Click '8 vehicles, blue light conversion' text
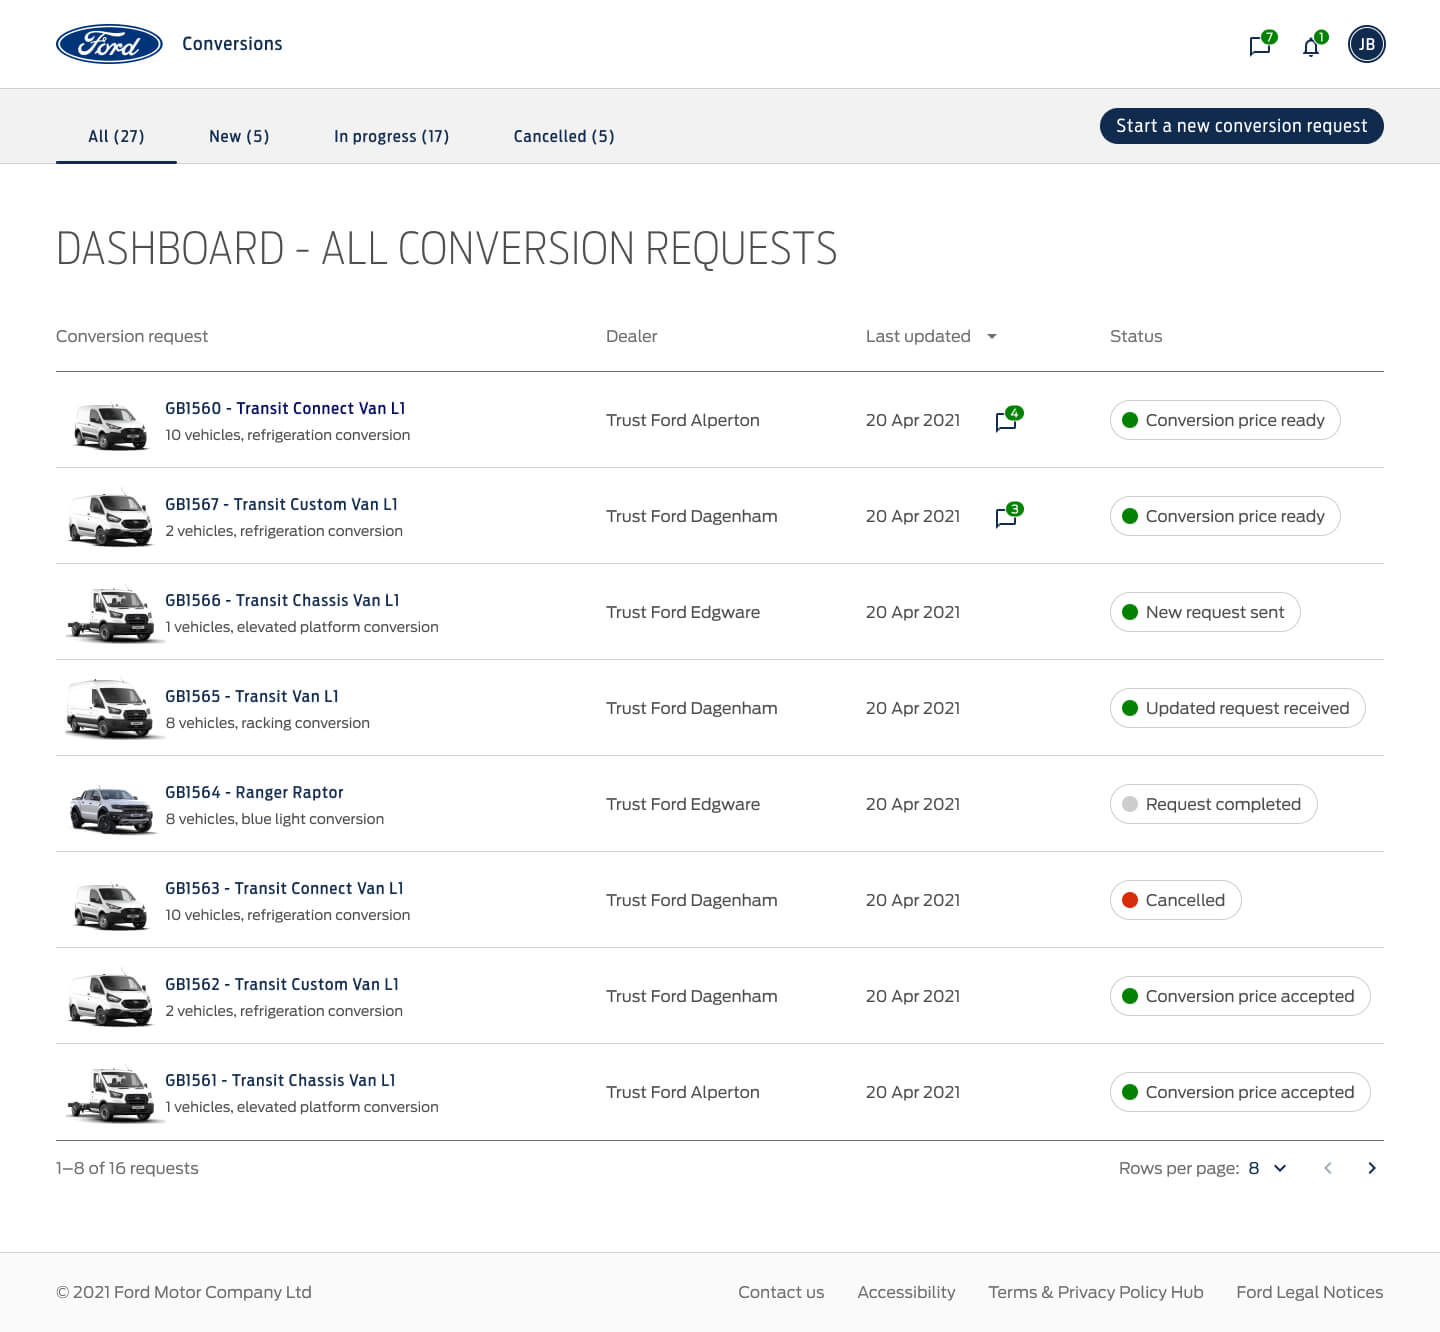 (x=275, y=819)
